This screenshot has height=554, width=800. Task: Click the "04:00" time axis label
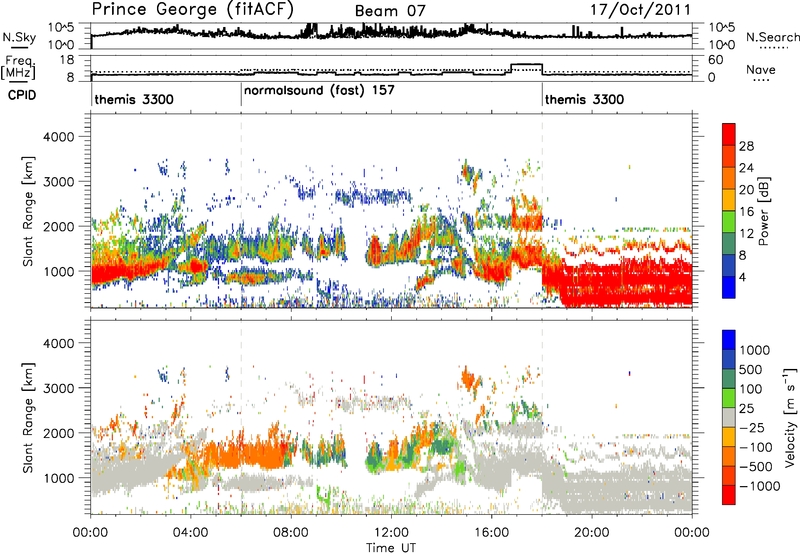[190, 533]
